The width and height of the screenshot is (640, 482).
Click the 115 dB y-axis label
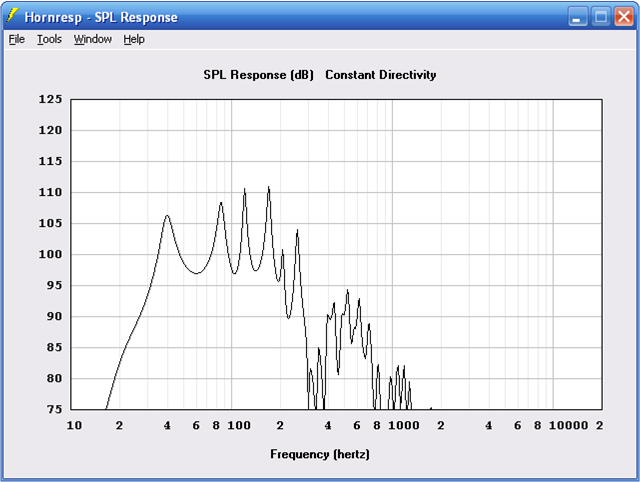click(50, 161)
